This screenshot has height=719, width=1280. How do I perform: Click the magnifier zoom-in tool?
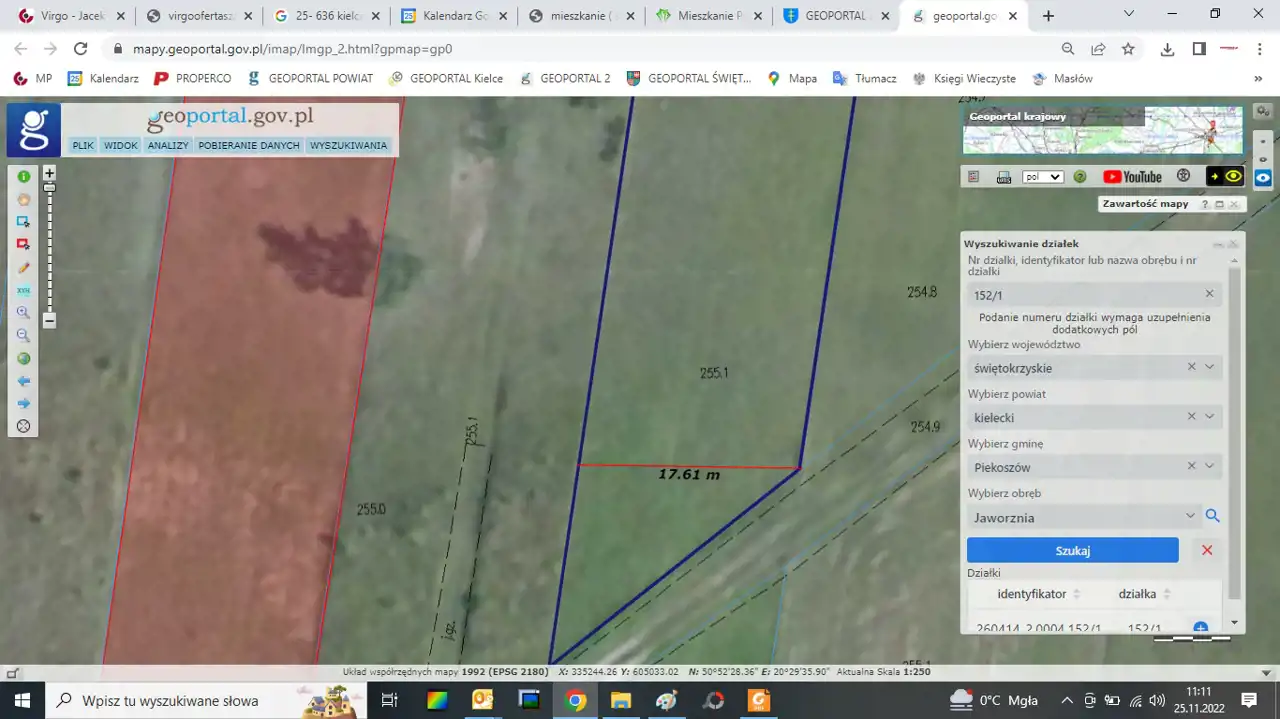(23, 313)
